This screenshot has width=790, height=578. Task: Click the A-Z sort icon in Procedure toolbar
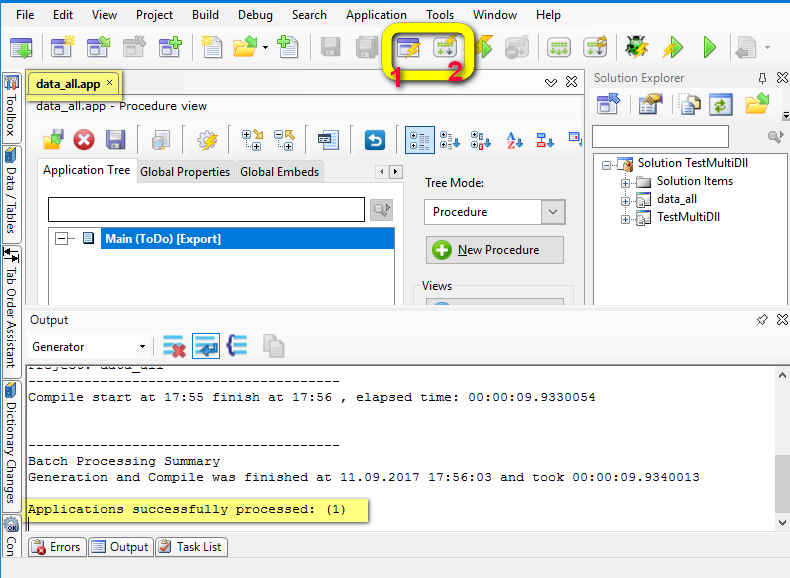click(514, 140)
